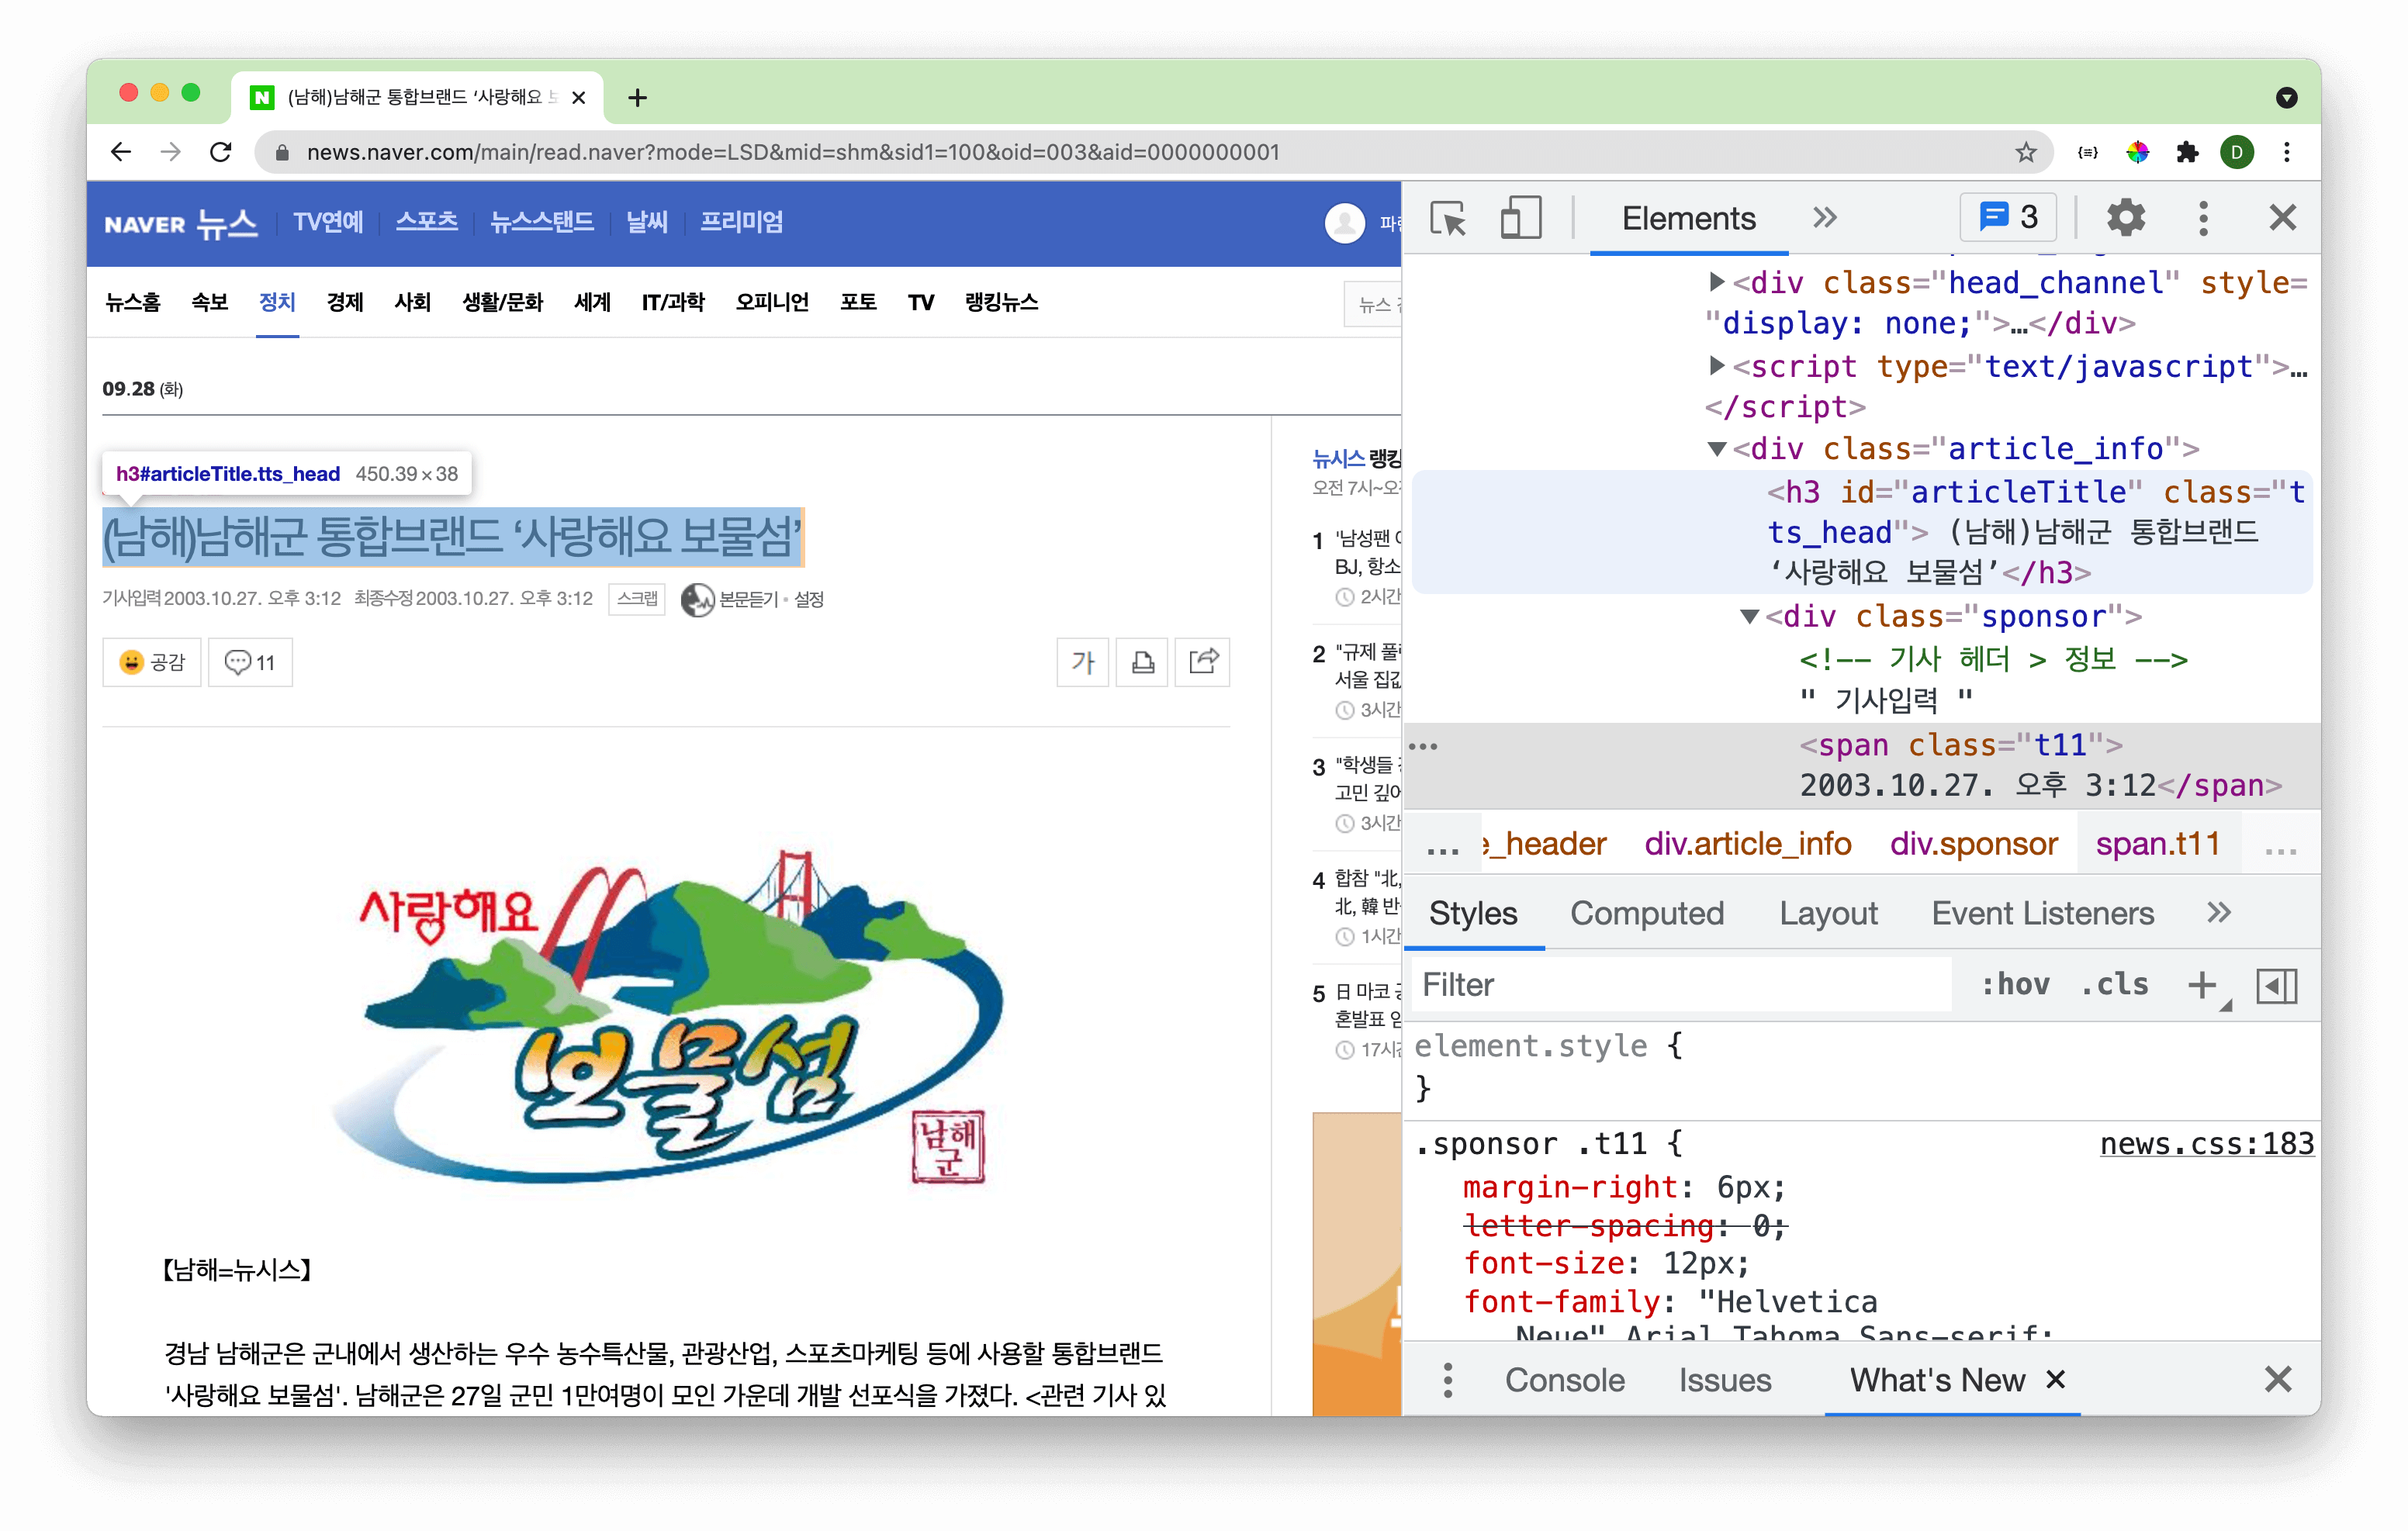Select the span class t11 node
Image resolution: width=2408 pixels, height=1531 pixels.
(1863, 765)
